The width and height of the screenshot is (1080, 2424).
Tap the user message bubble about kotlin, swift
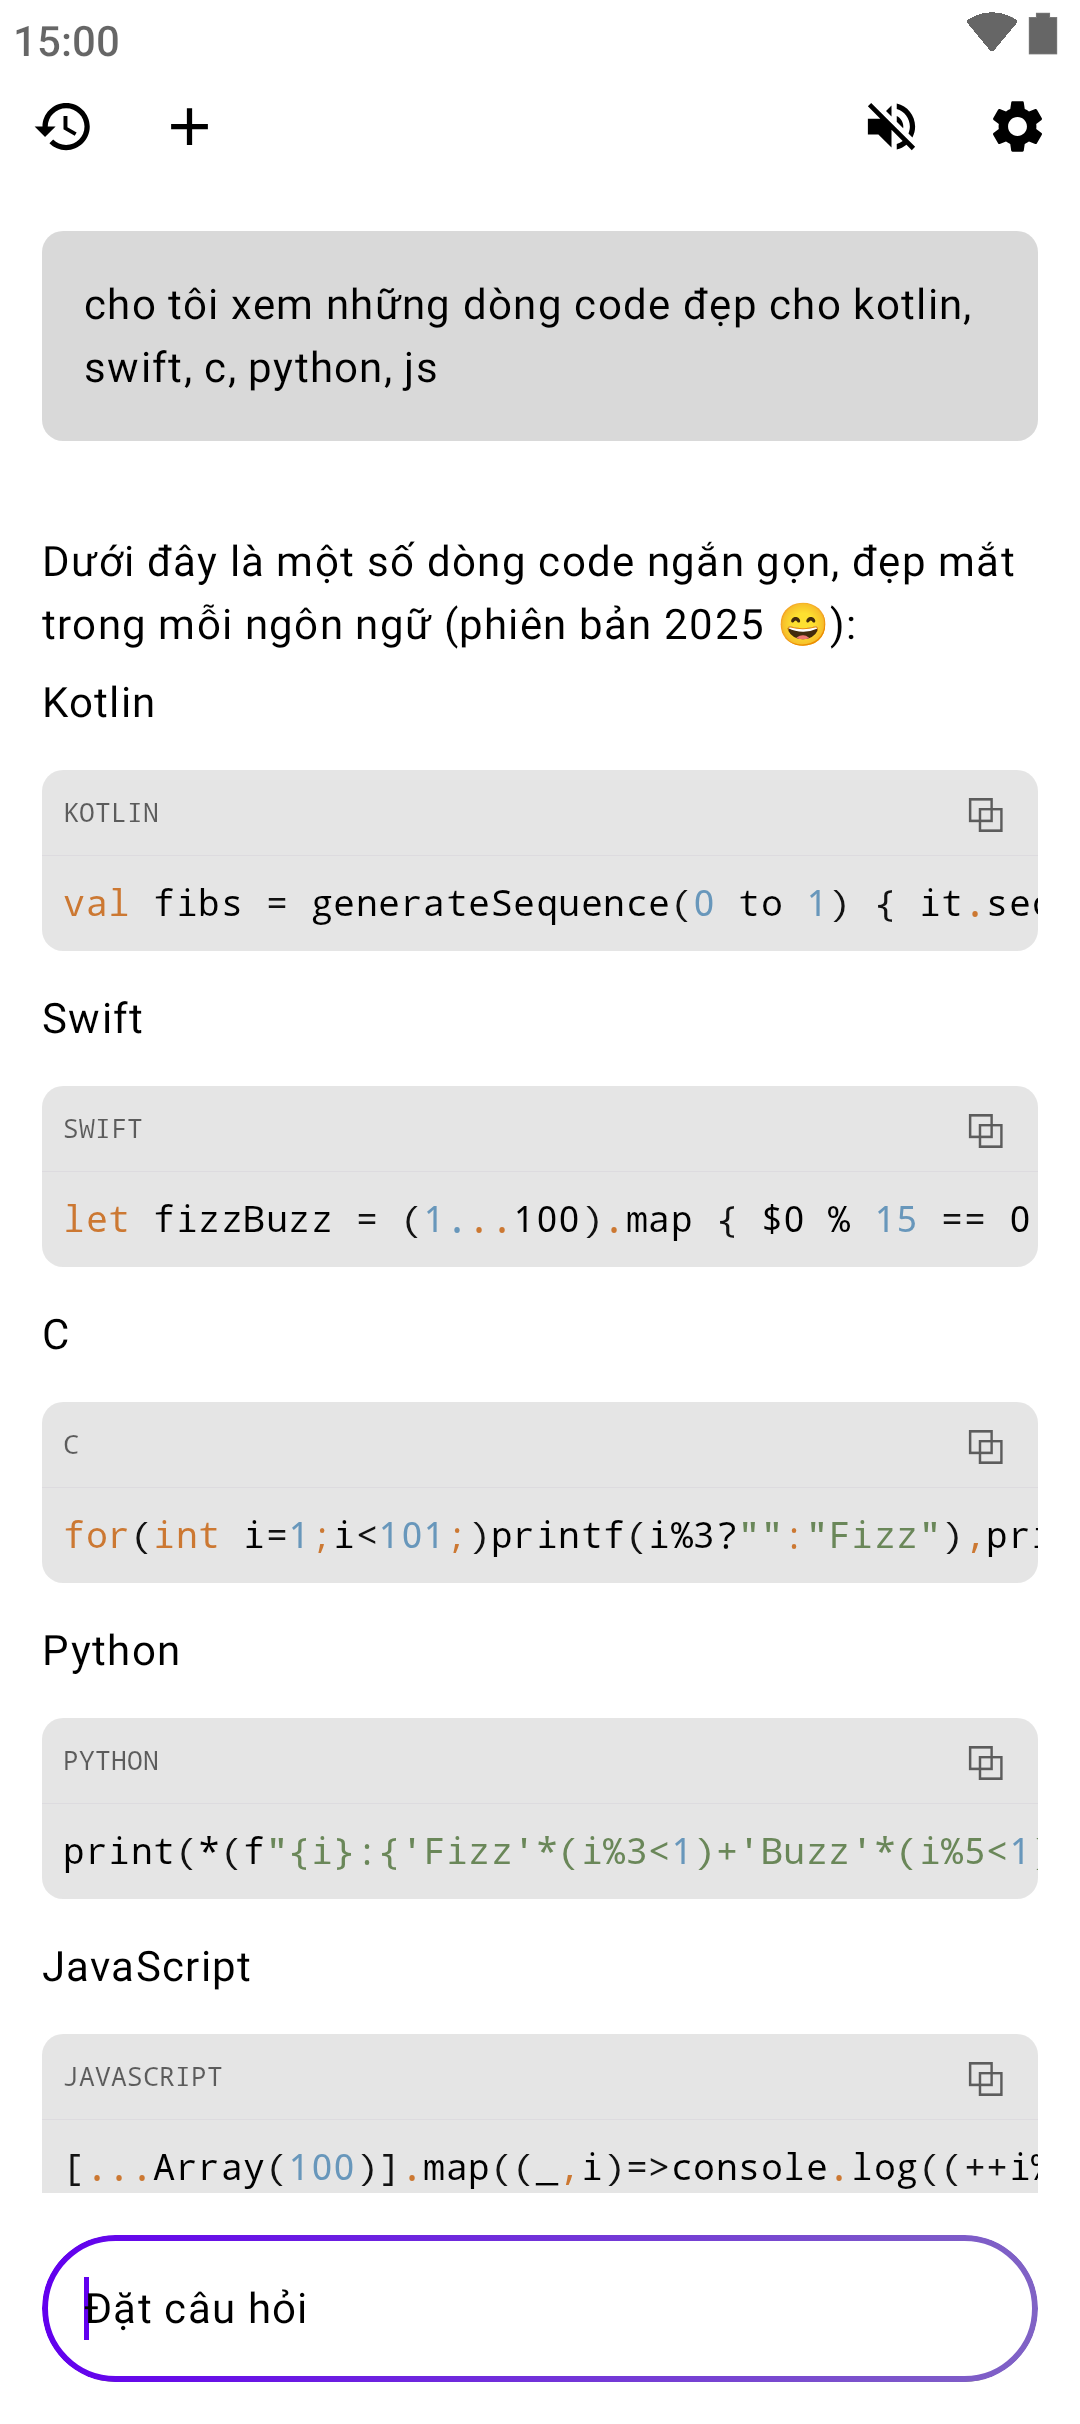click(540, 336)
